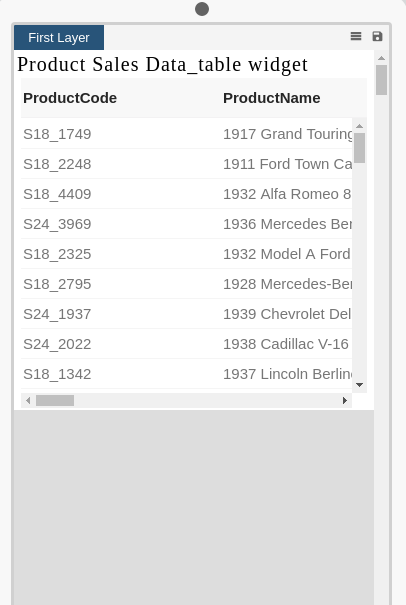The width and height of the screenshot is (406, 605).
Task: Click the 1938 Cadillac V-16 entry
Action: [x=286, y=344]
